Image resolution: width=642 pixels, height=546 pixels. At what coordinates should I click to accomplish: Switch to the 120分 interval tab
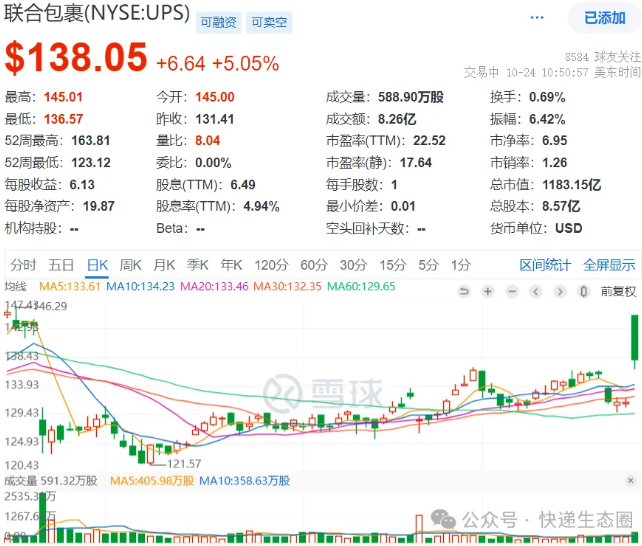point(271,265)
